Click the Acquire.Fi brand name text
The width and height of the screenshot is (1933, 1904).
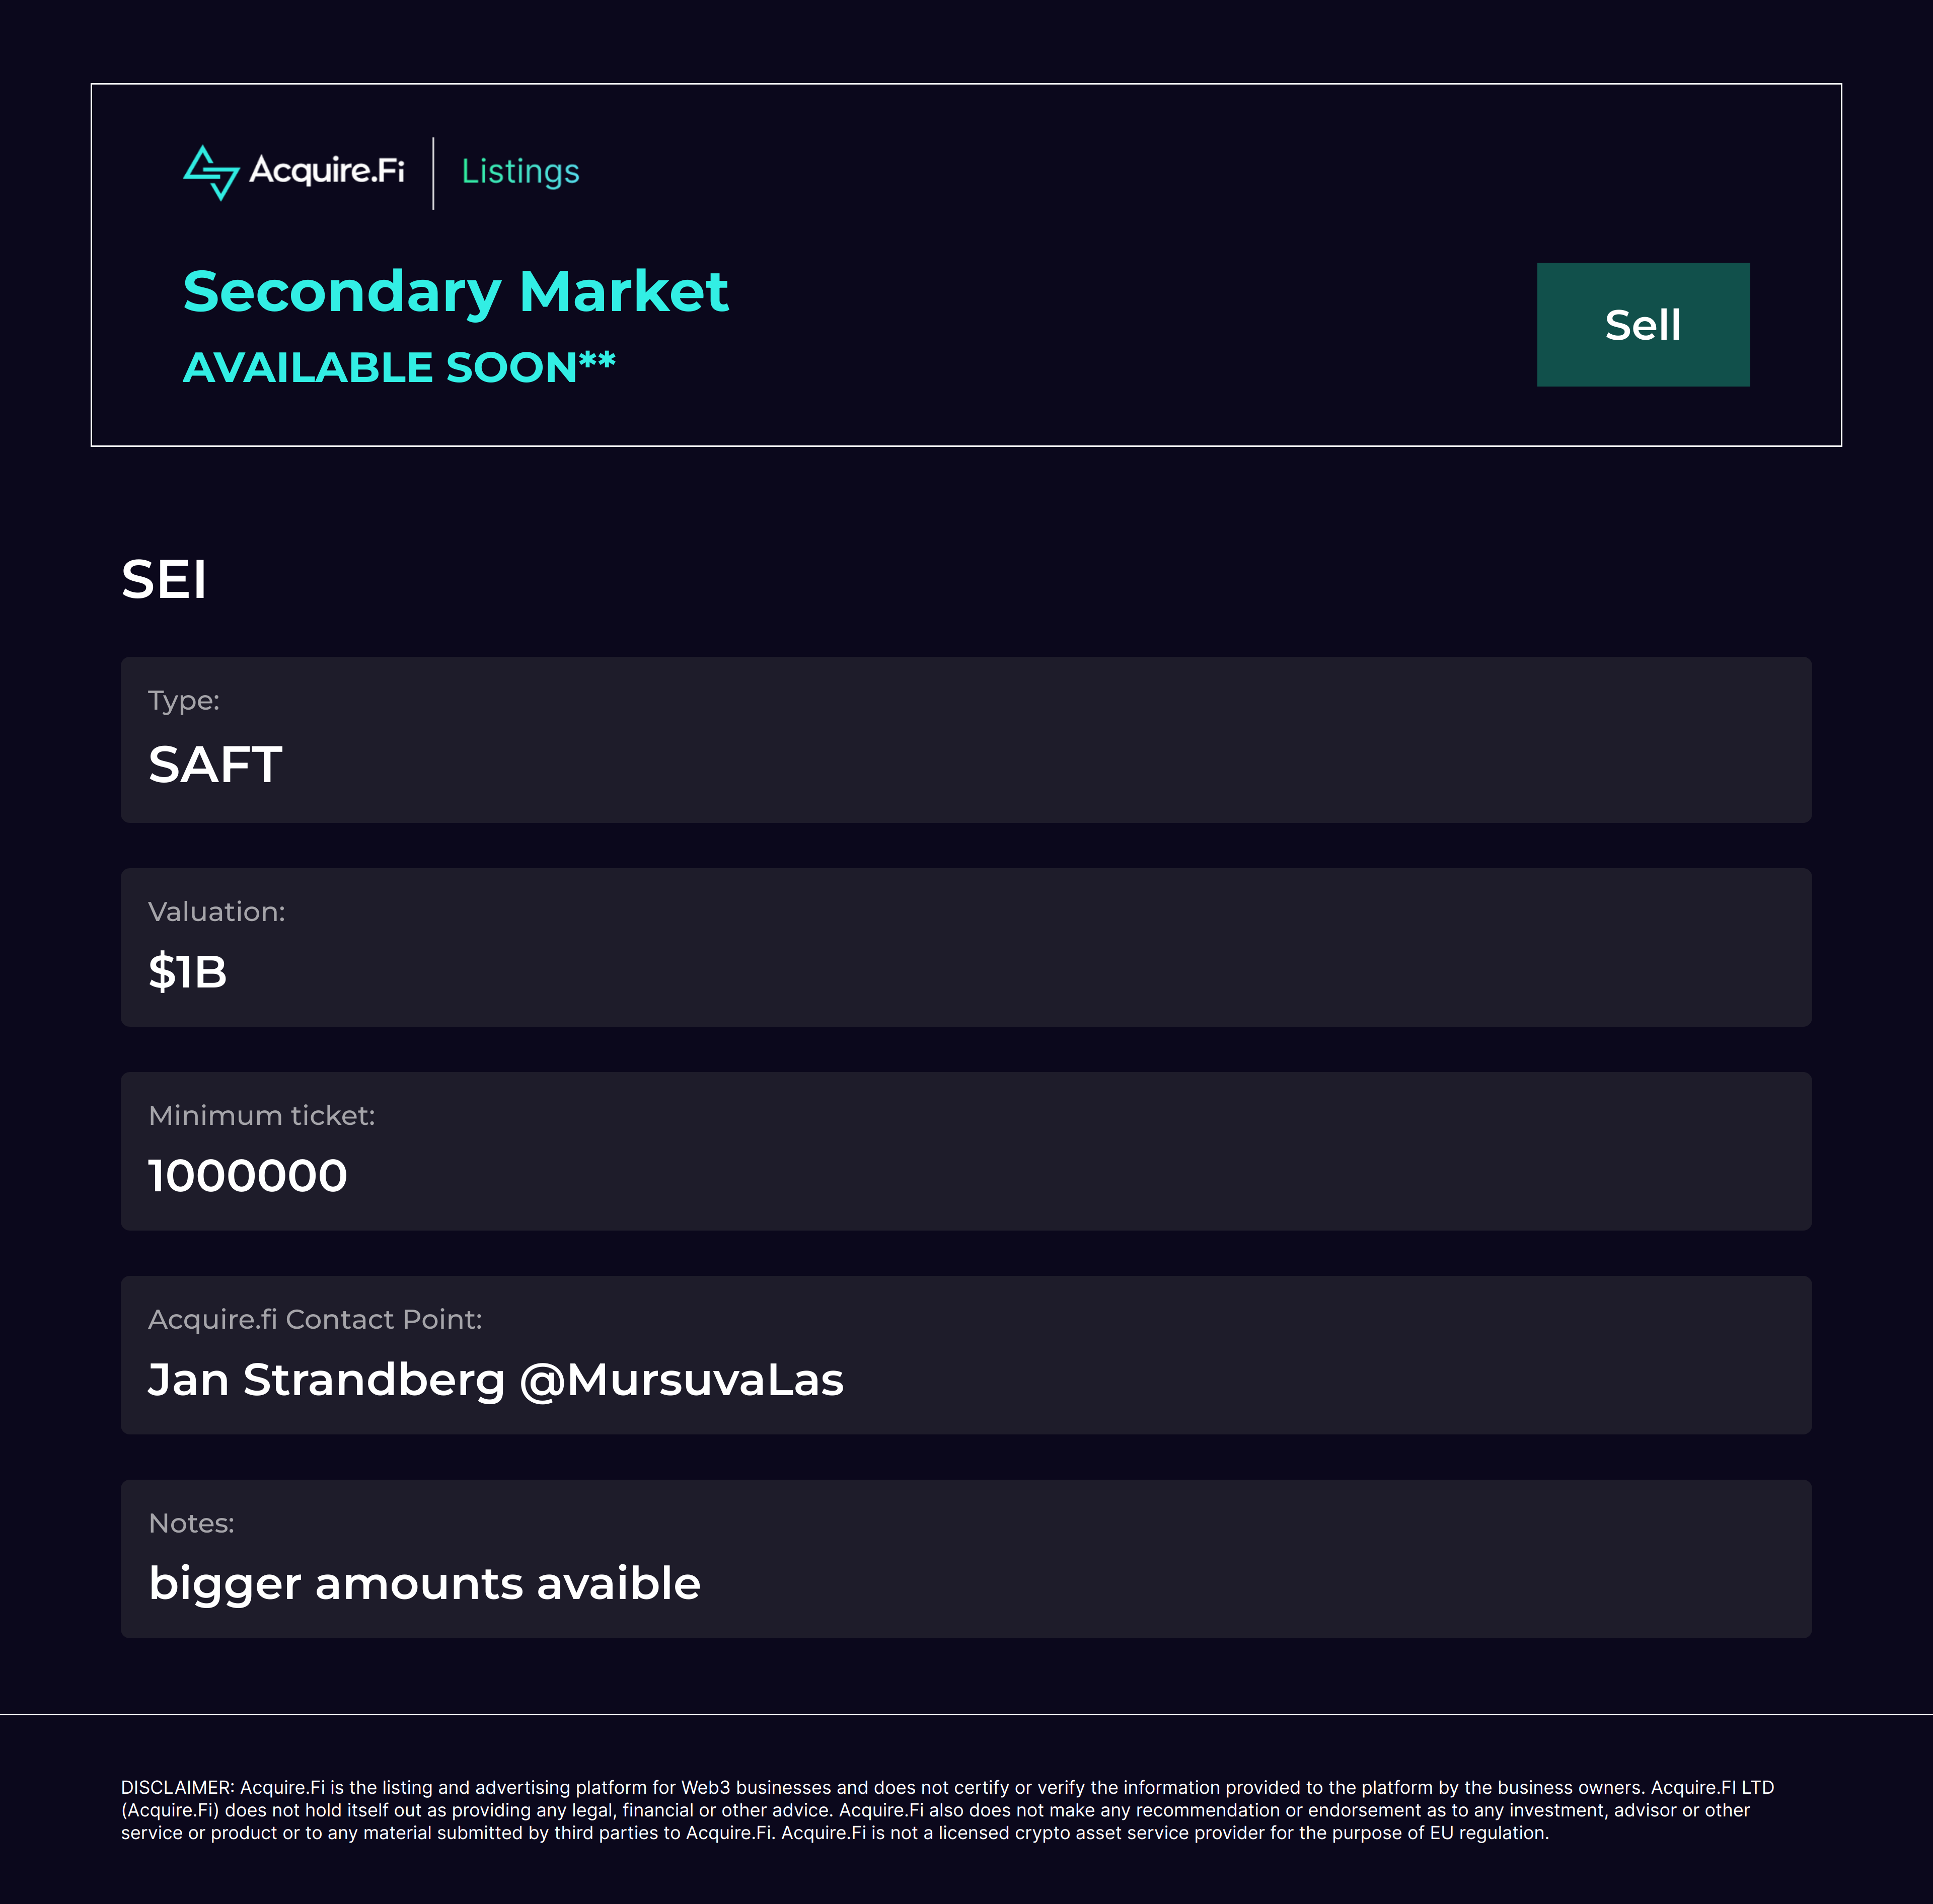tap(326, 171)
